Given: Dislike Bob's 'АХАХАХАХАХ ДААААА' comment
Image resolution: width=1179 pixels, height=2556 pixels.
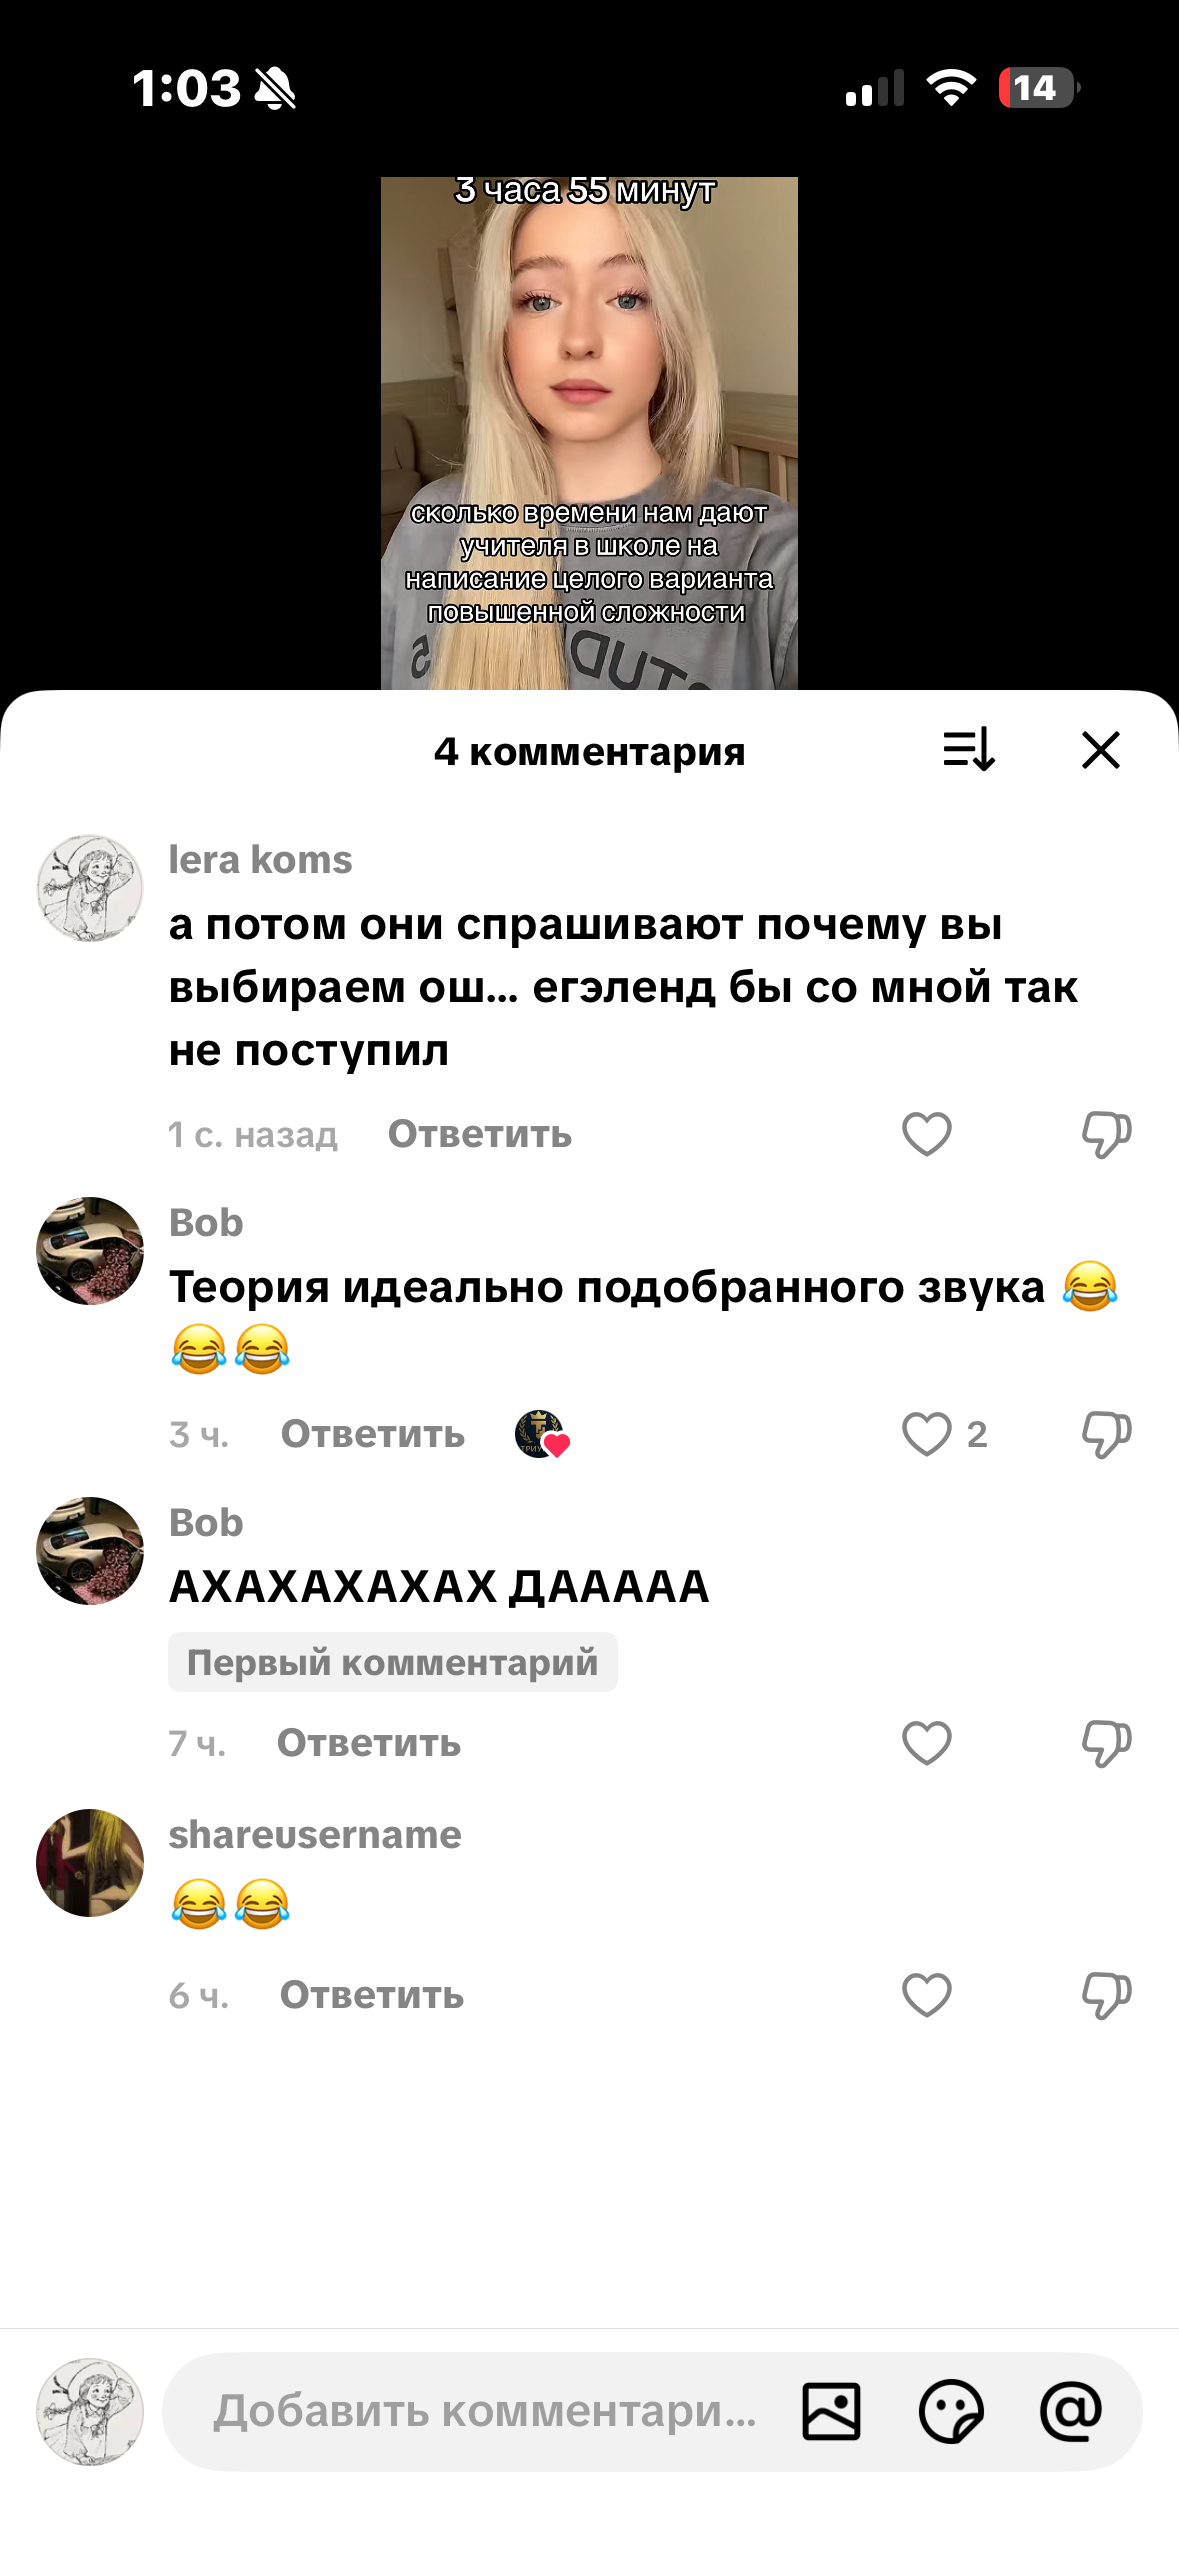Looking at the screenshot, I should (1106, 1743).
